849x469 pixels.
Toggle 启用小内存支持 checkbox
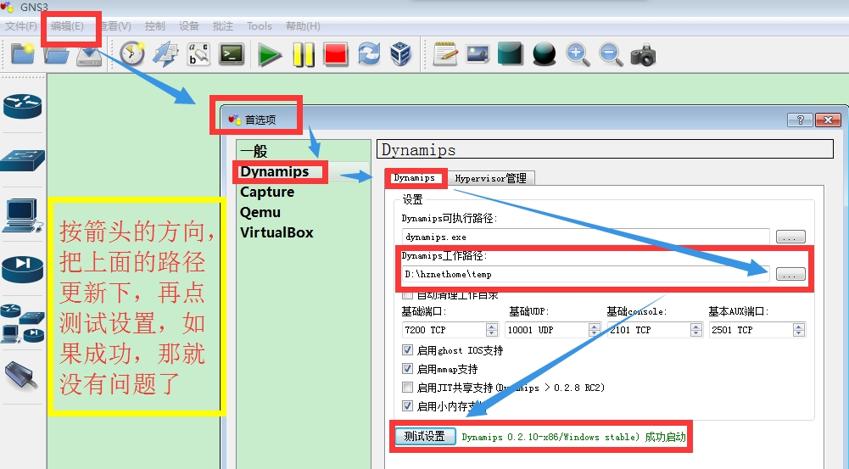407,406
